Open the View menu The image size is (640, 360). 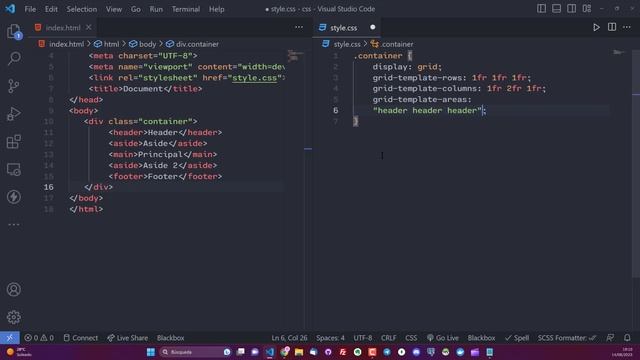click(x=114, y=9)
